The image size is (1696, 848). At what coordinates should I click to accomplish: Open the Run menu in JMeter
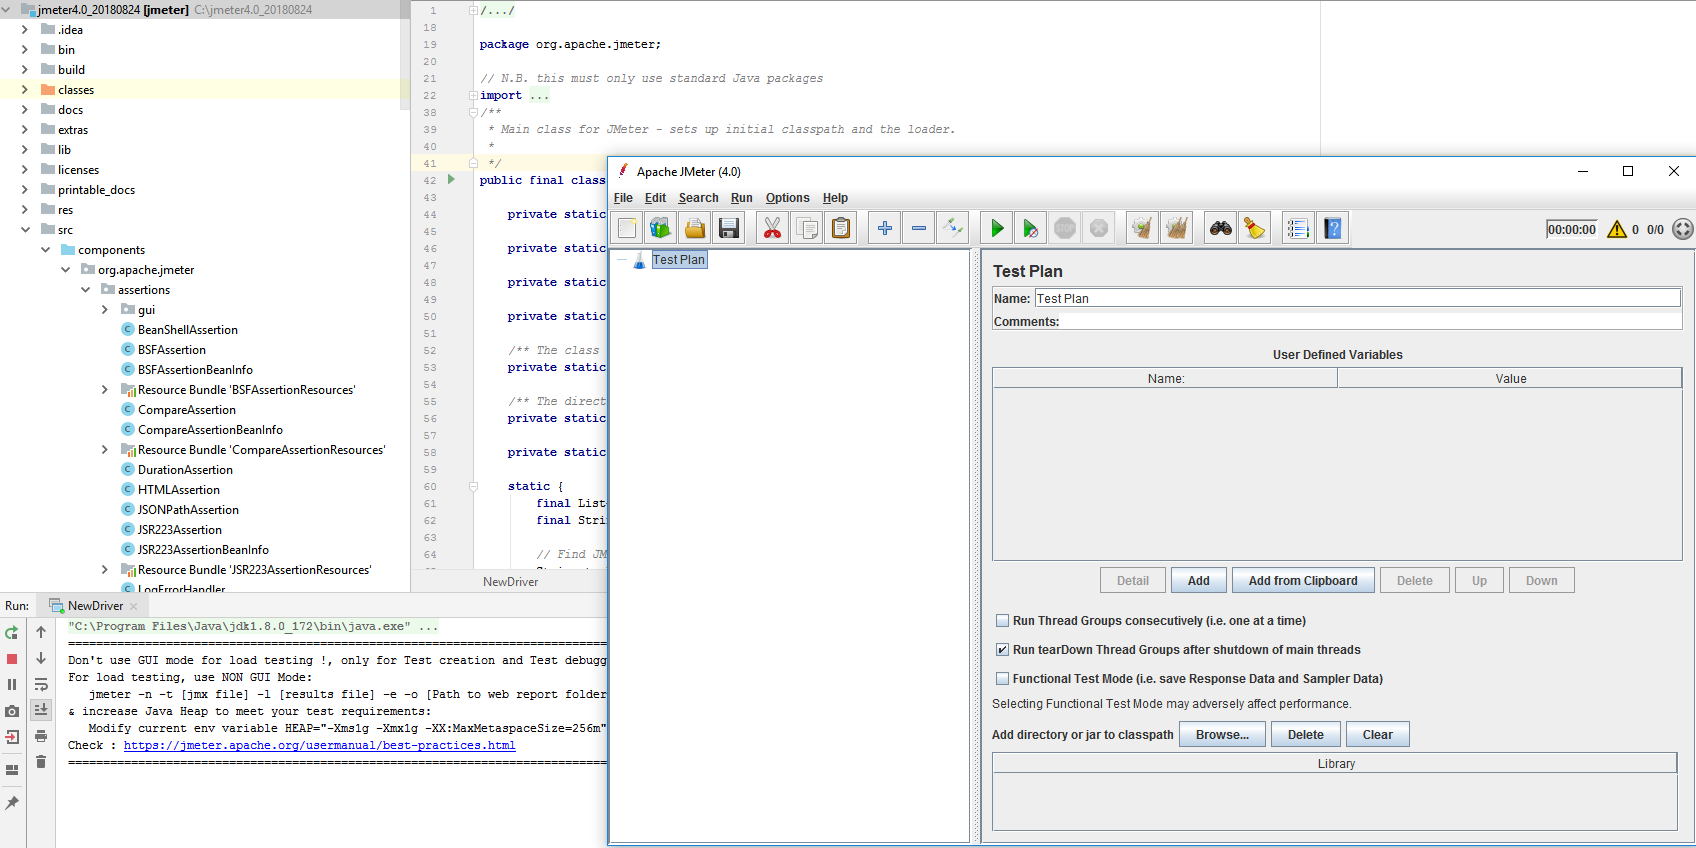pos(741,198)
